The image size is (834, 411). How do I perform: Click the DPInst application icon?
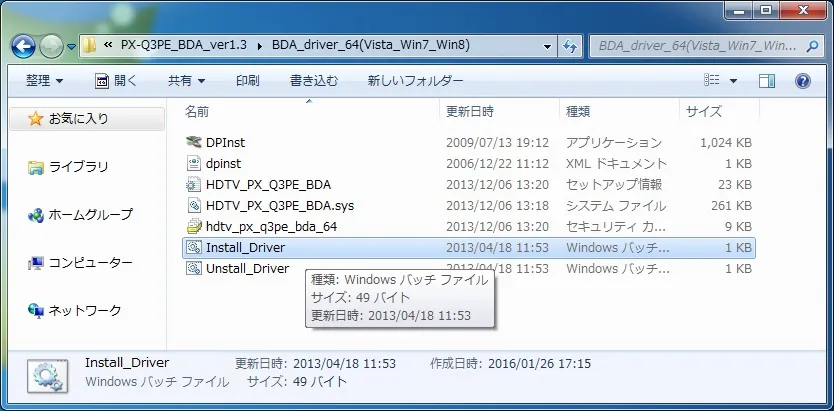(194, 142)
